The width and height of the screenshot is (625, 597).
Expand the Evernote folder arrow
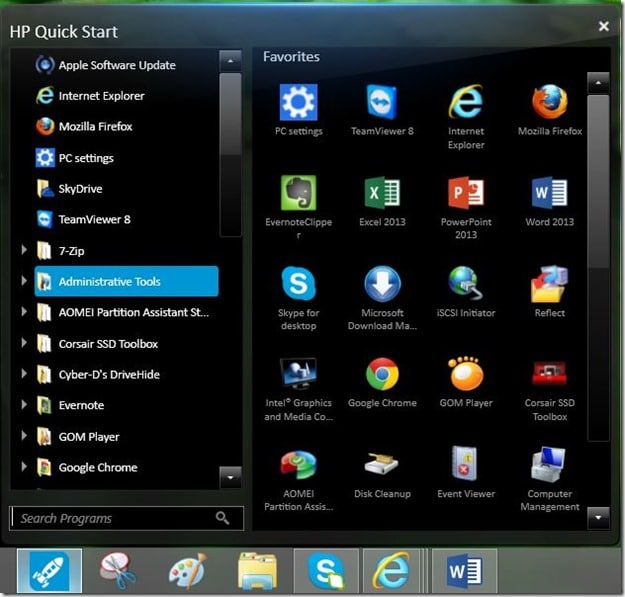point(24,404)
